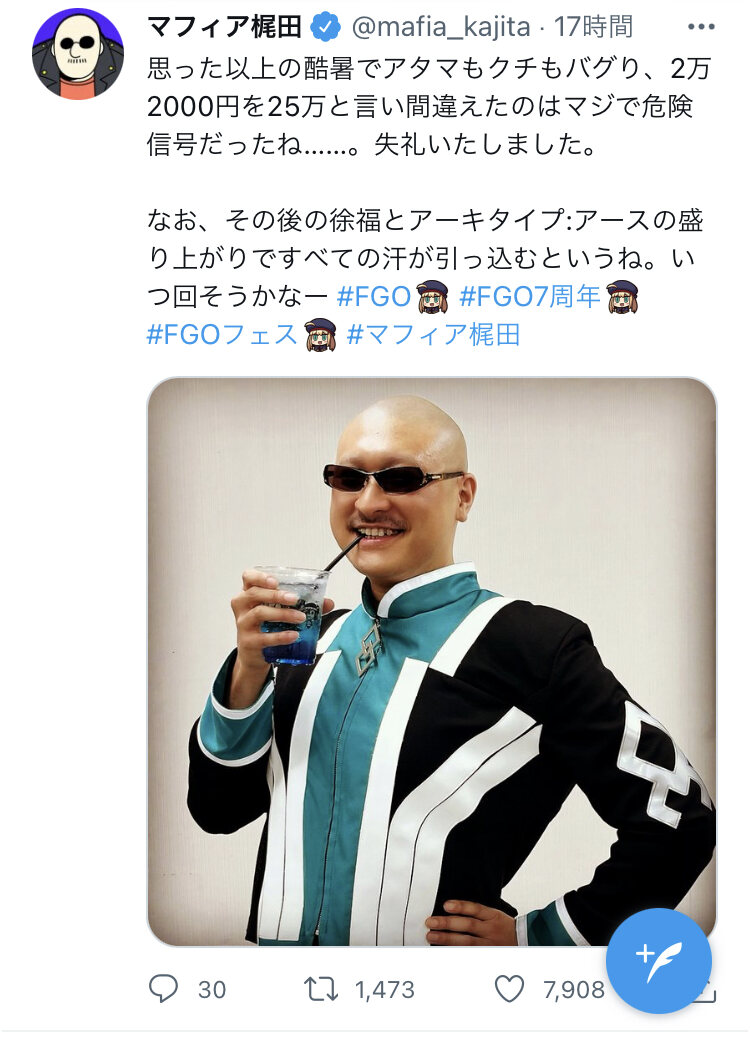Screen dimensions: 750x1041
Task: Click the like count 7,908
Action: tap(573, 990)
